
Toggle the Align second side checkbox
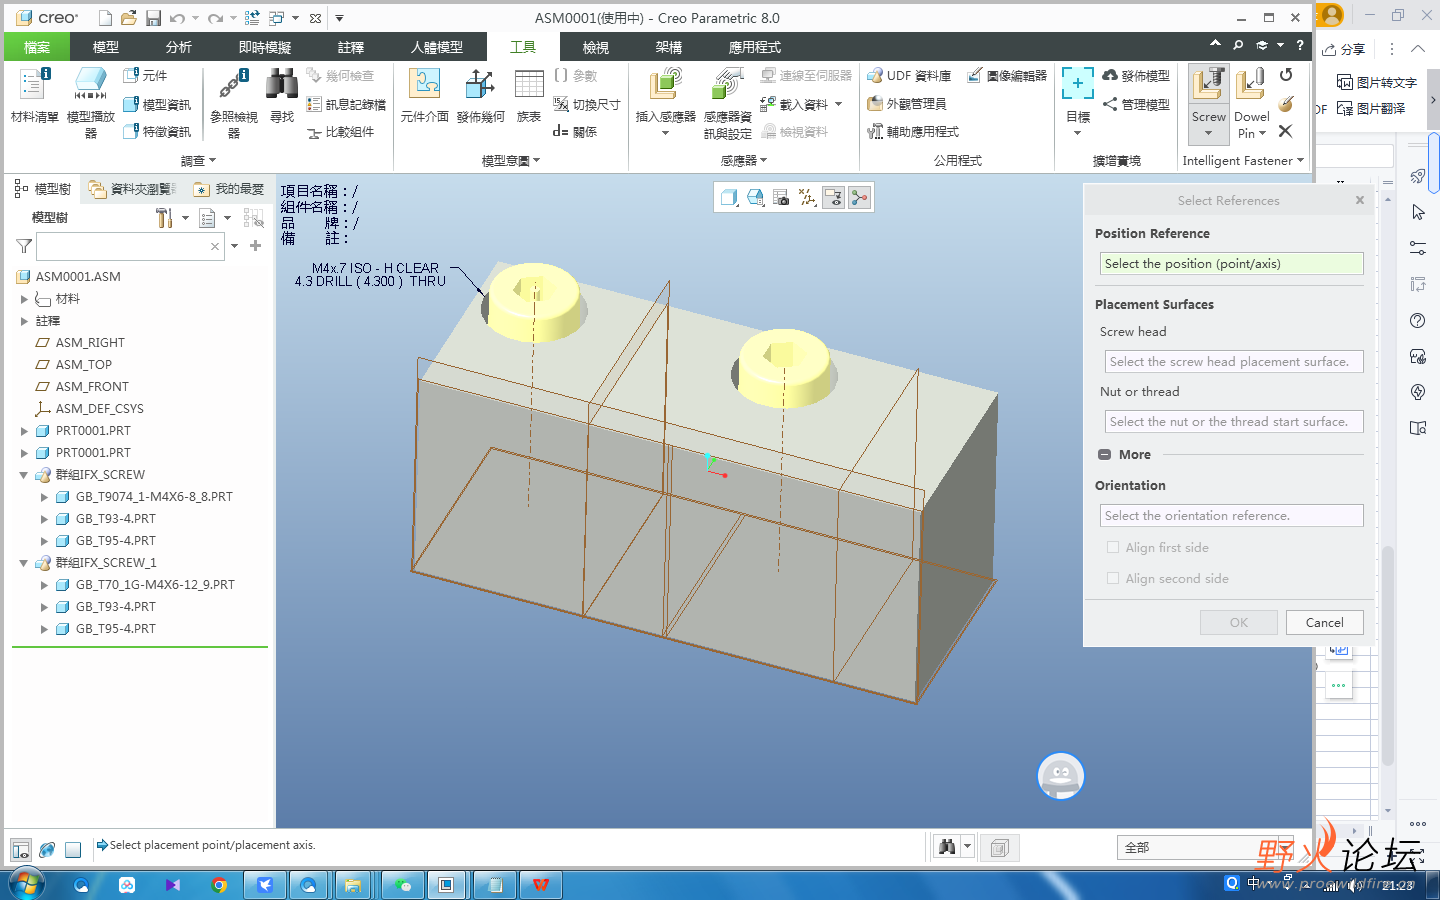click(1113, 578)
